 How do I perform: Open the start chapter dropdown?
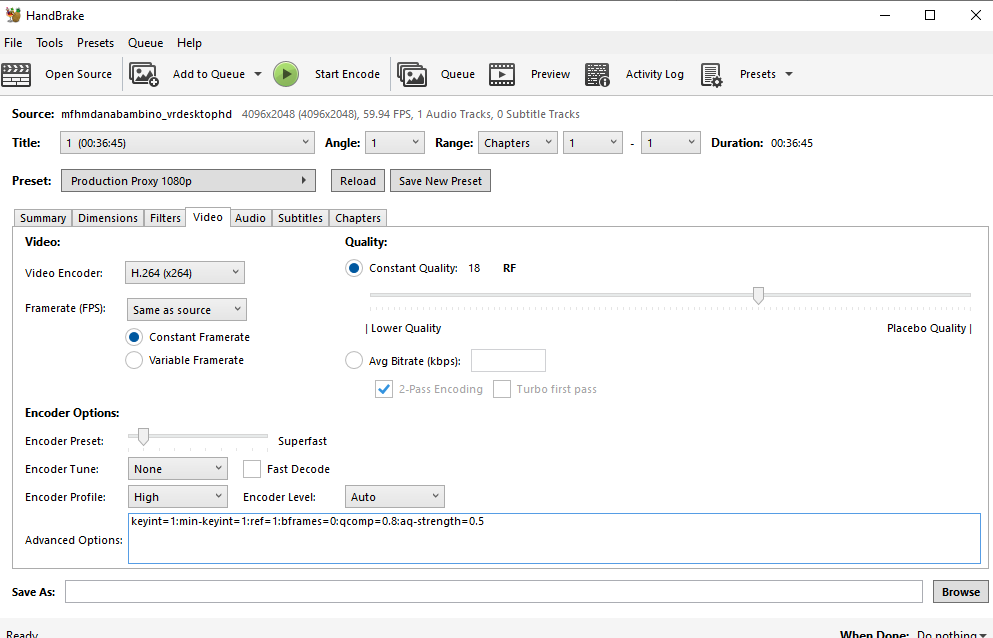pos(593,143)
